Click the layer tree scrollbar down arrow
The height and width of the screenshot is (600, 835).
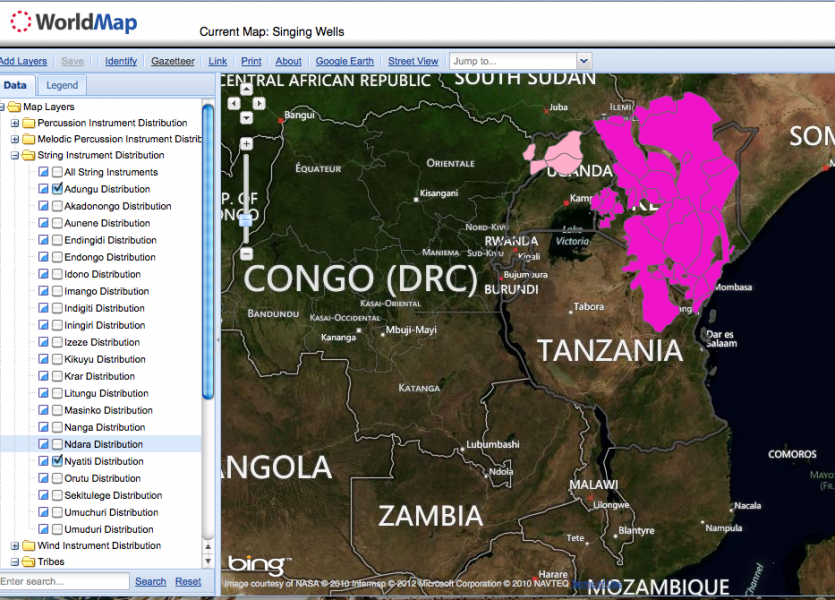(x=208, y=561)
